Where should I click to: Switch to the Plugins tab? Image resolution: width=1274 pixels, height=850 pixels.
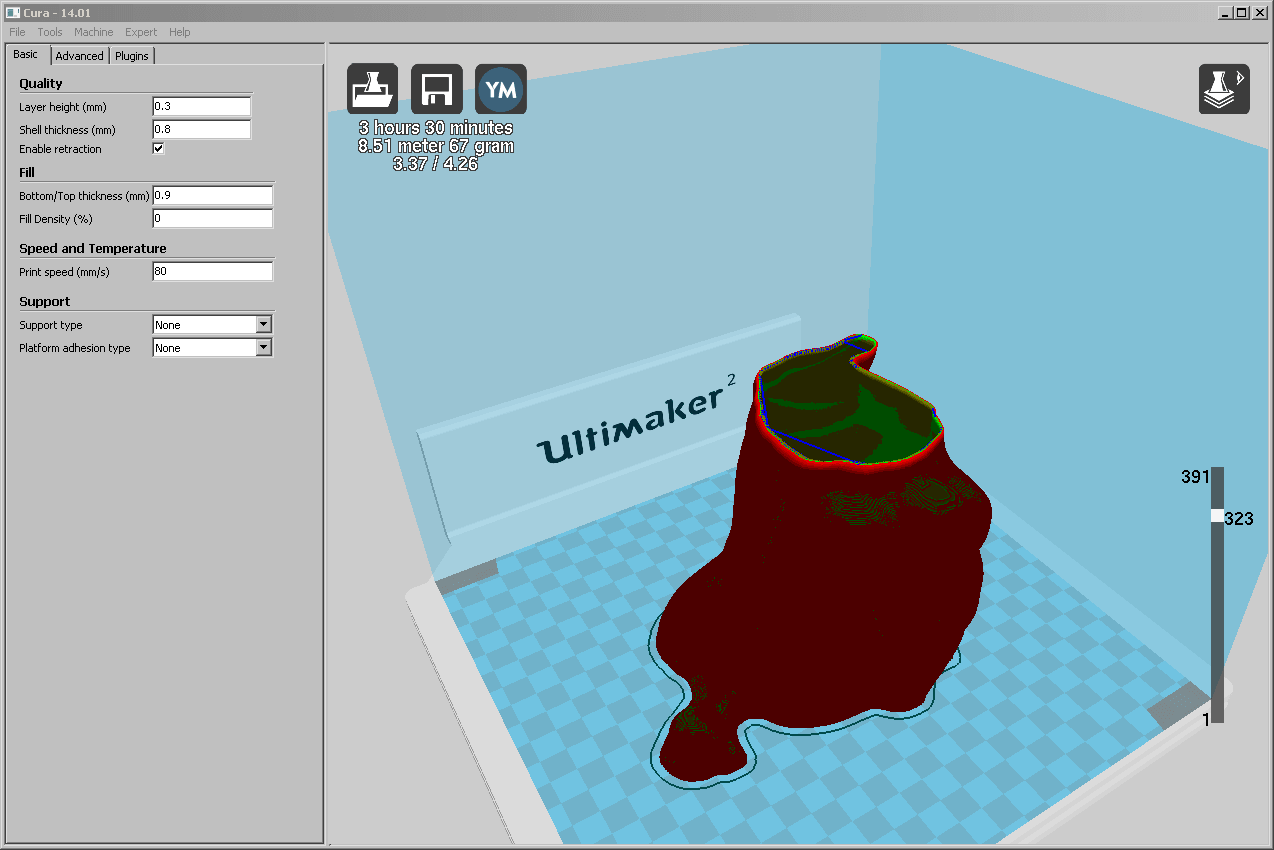tap(132, 56)
